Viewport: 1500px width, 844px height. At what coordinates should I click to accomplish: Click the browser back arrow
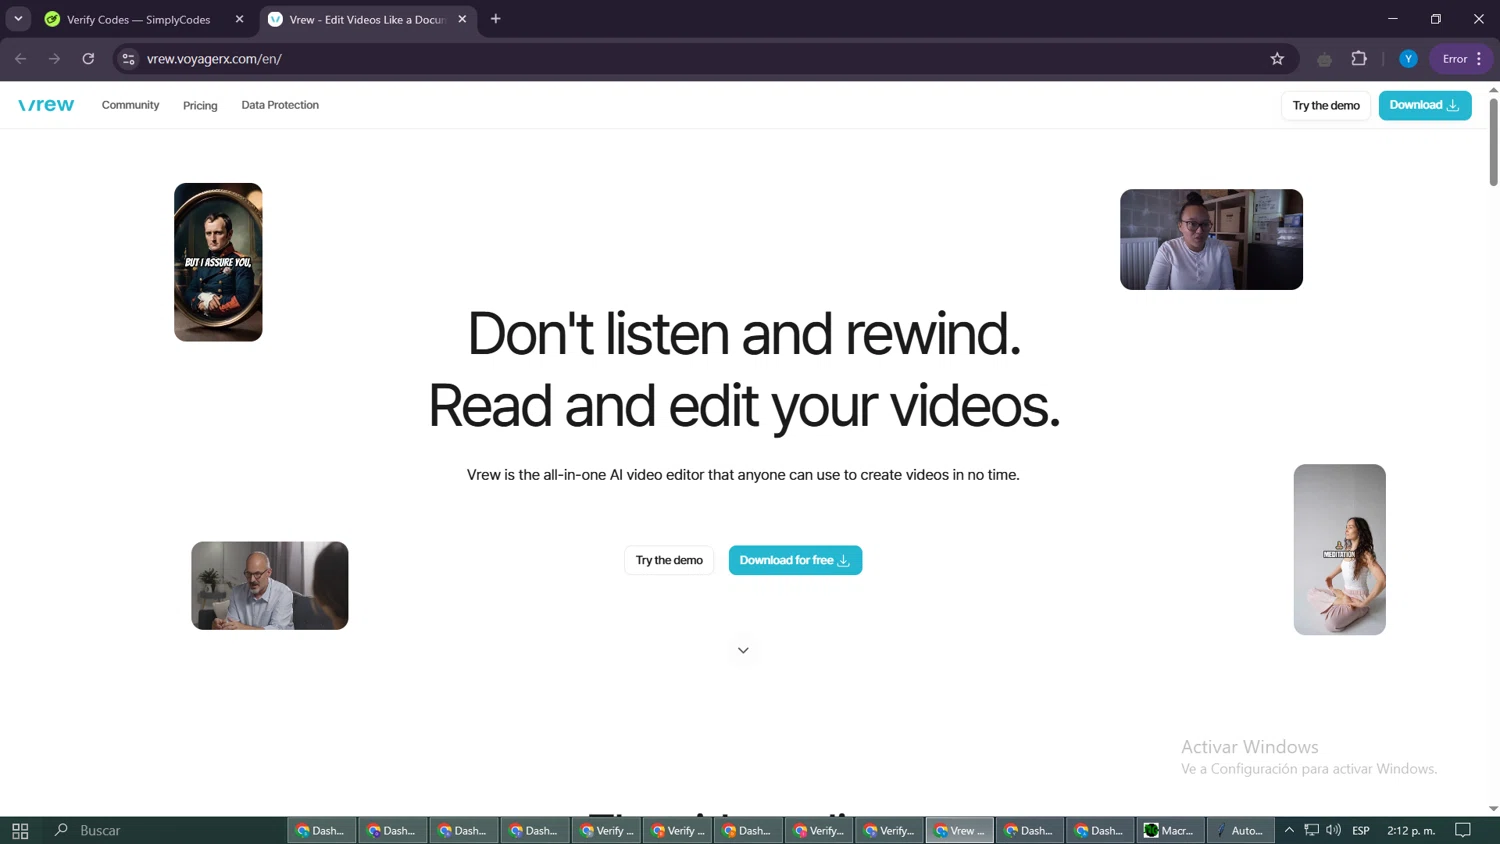coord(21,59)
